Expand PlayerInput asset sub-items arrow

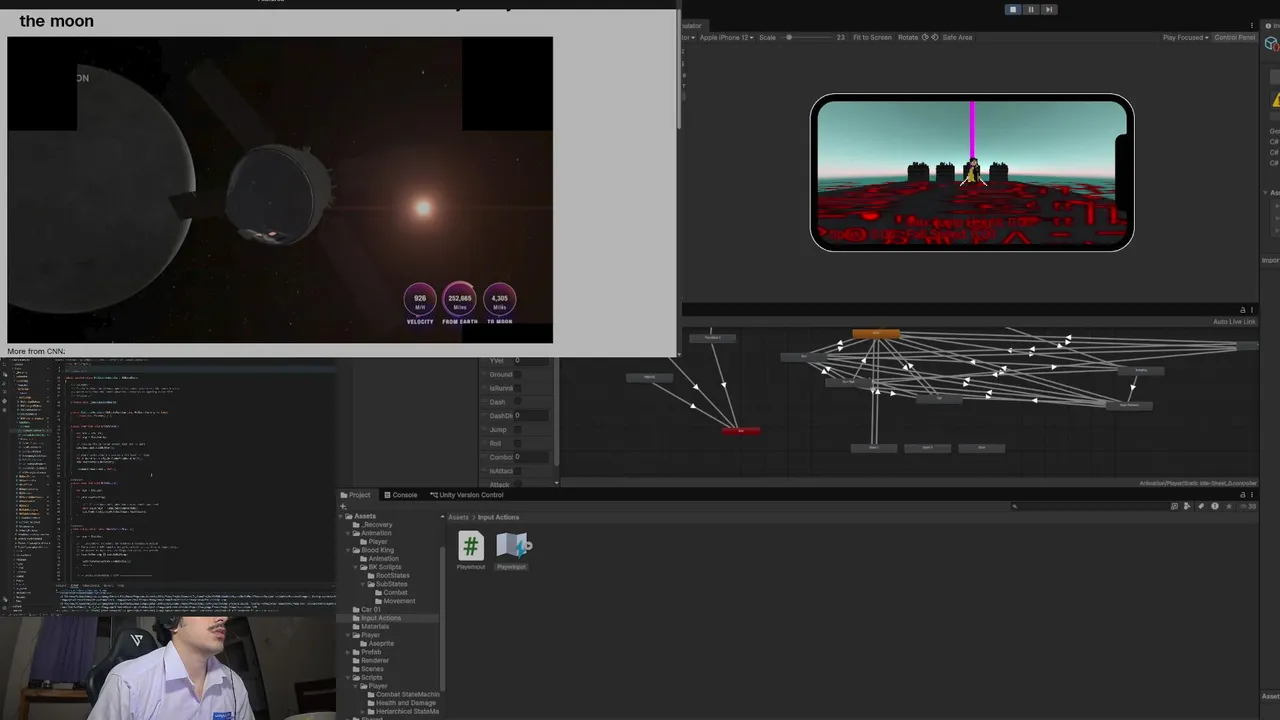coord(529,546)
